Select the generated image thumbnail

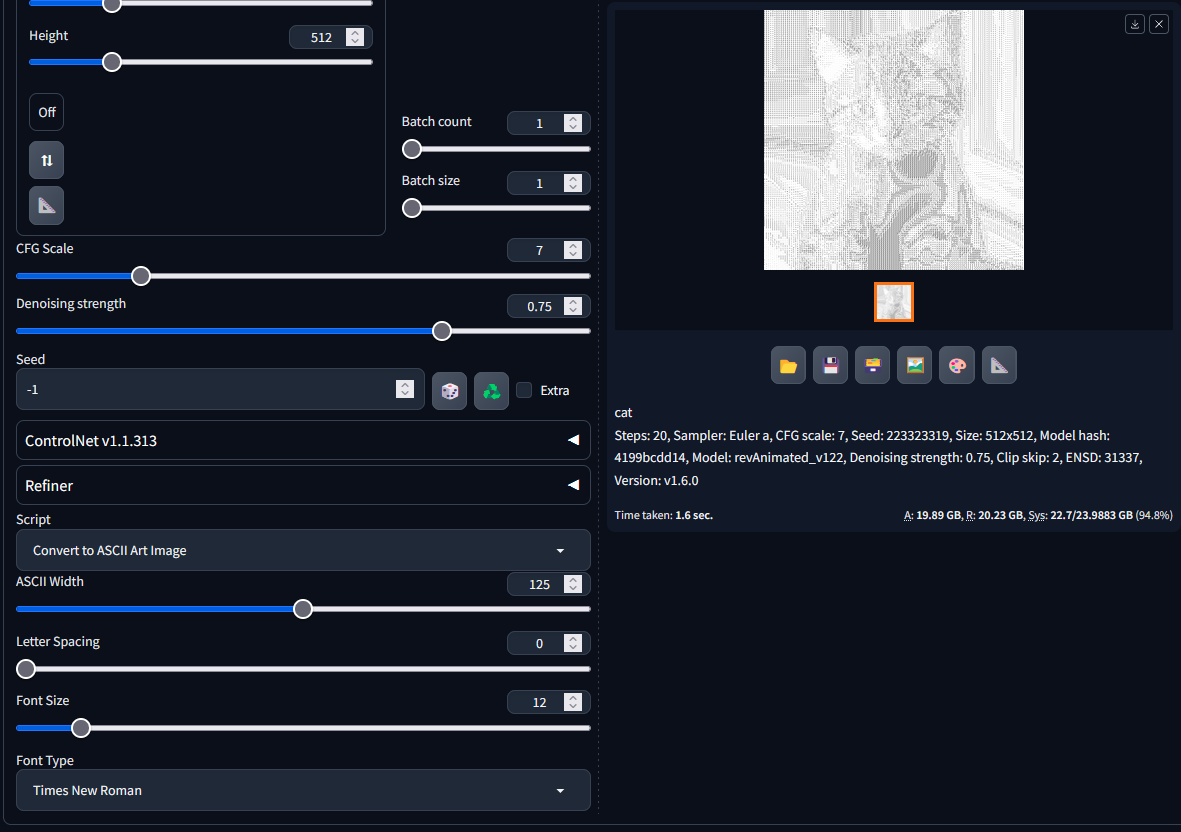(893, 302)
